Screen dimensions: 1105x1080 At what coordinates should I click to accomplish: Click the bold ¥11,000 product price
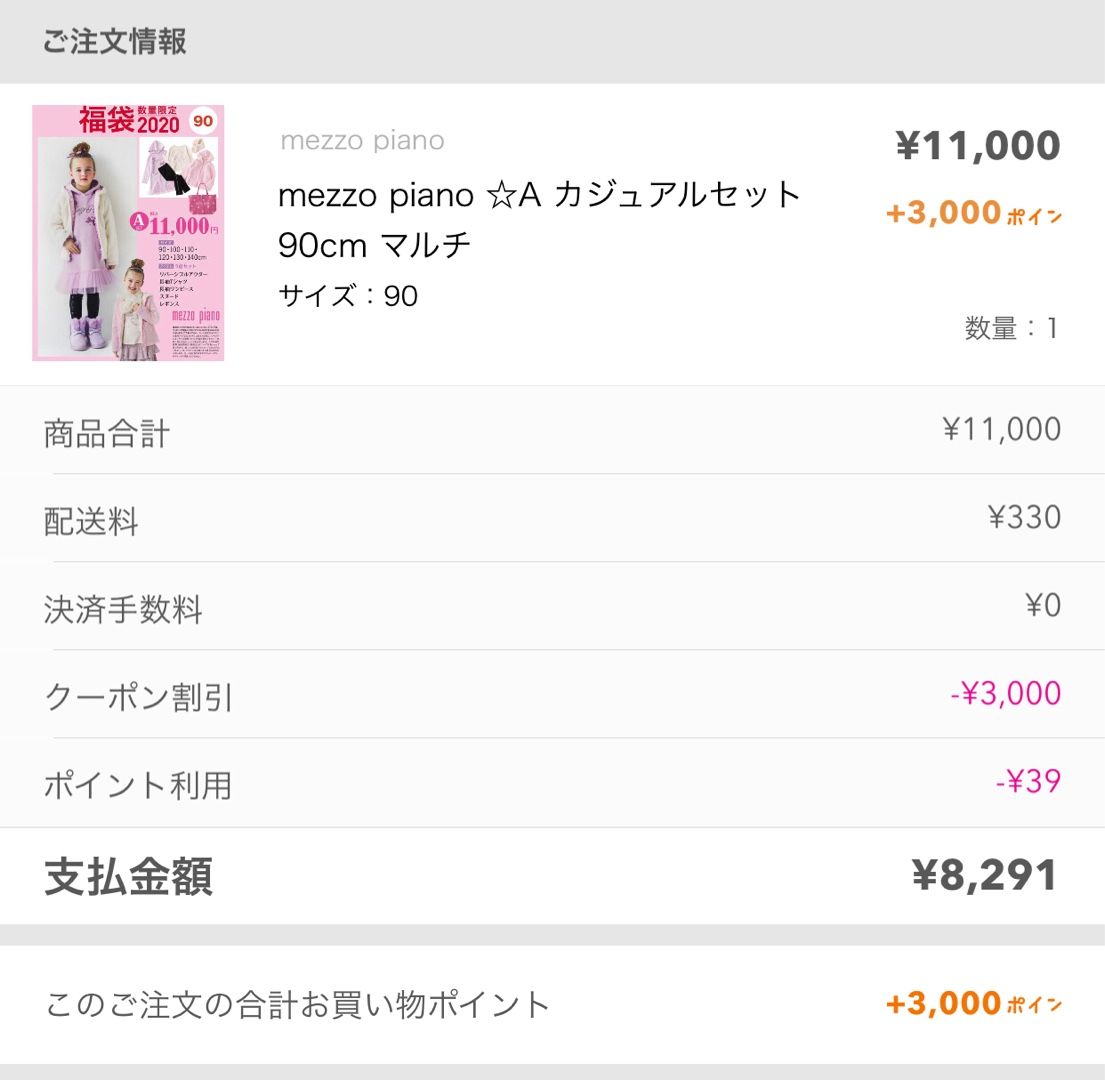click(x=978, y=146)
